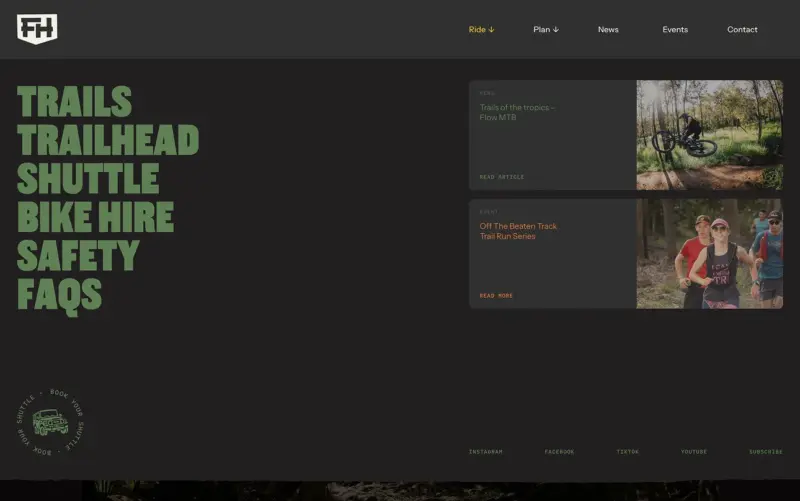Click Read More on Off The Beaten Track card
The image size is (800, 501).
[496, 296]
